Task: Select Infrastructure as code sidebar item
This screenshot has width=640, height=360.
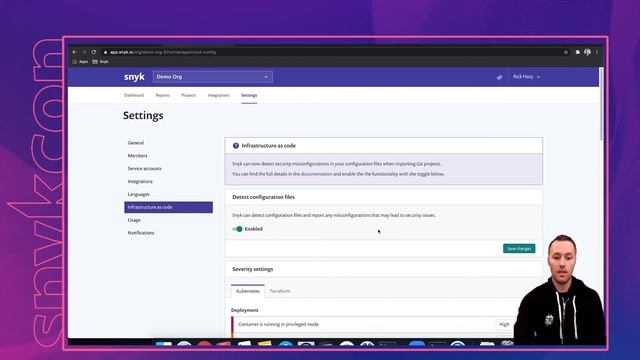Action: (169, 207)
